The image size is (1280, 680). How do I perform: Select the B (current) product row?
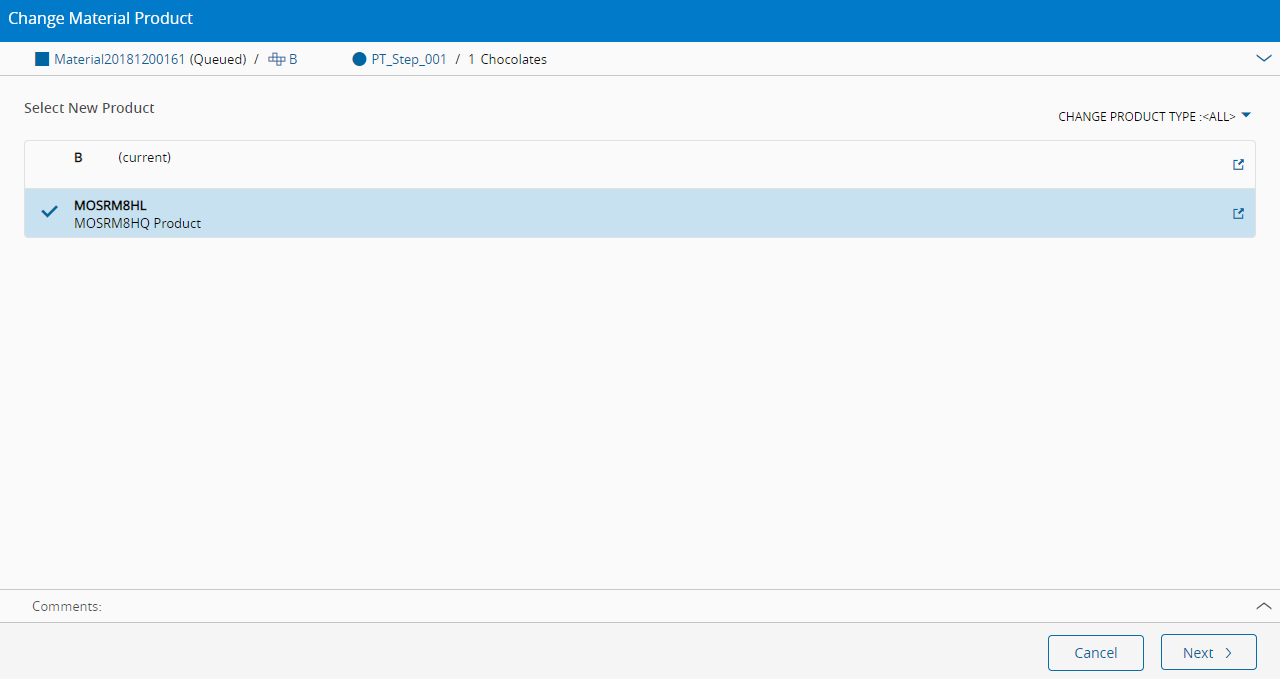pos(640,165)
